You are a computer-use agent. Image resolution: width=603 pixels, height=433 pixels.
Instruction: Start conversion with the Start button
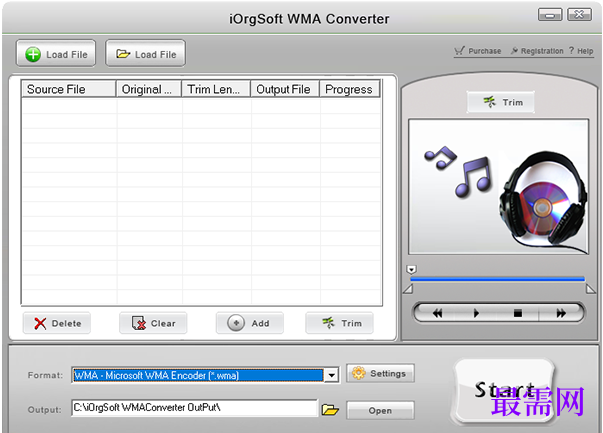tap(505, 390)
